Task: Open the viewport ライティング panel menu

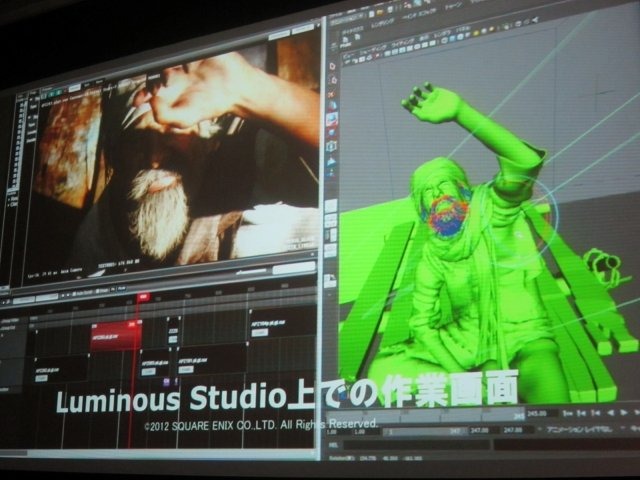Action: coord(403,42)
